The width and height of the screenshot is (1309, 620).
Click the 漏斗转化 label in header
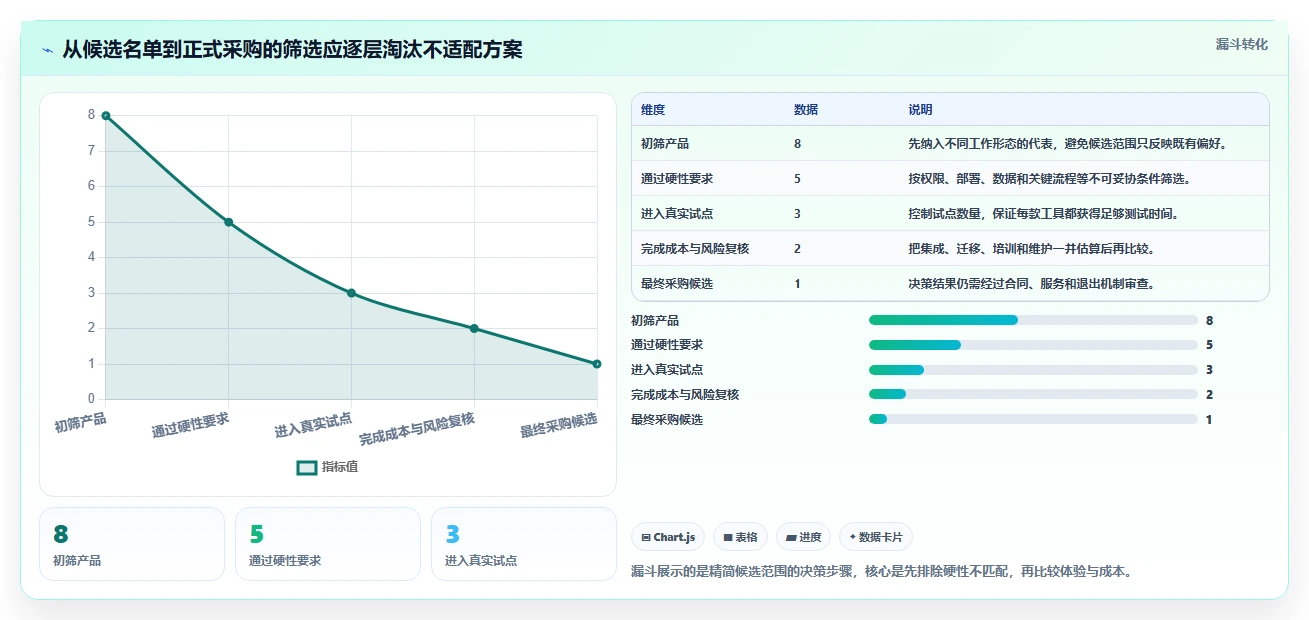coord(1242,44)
